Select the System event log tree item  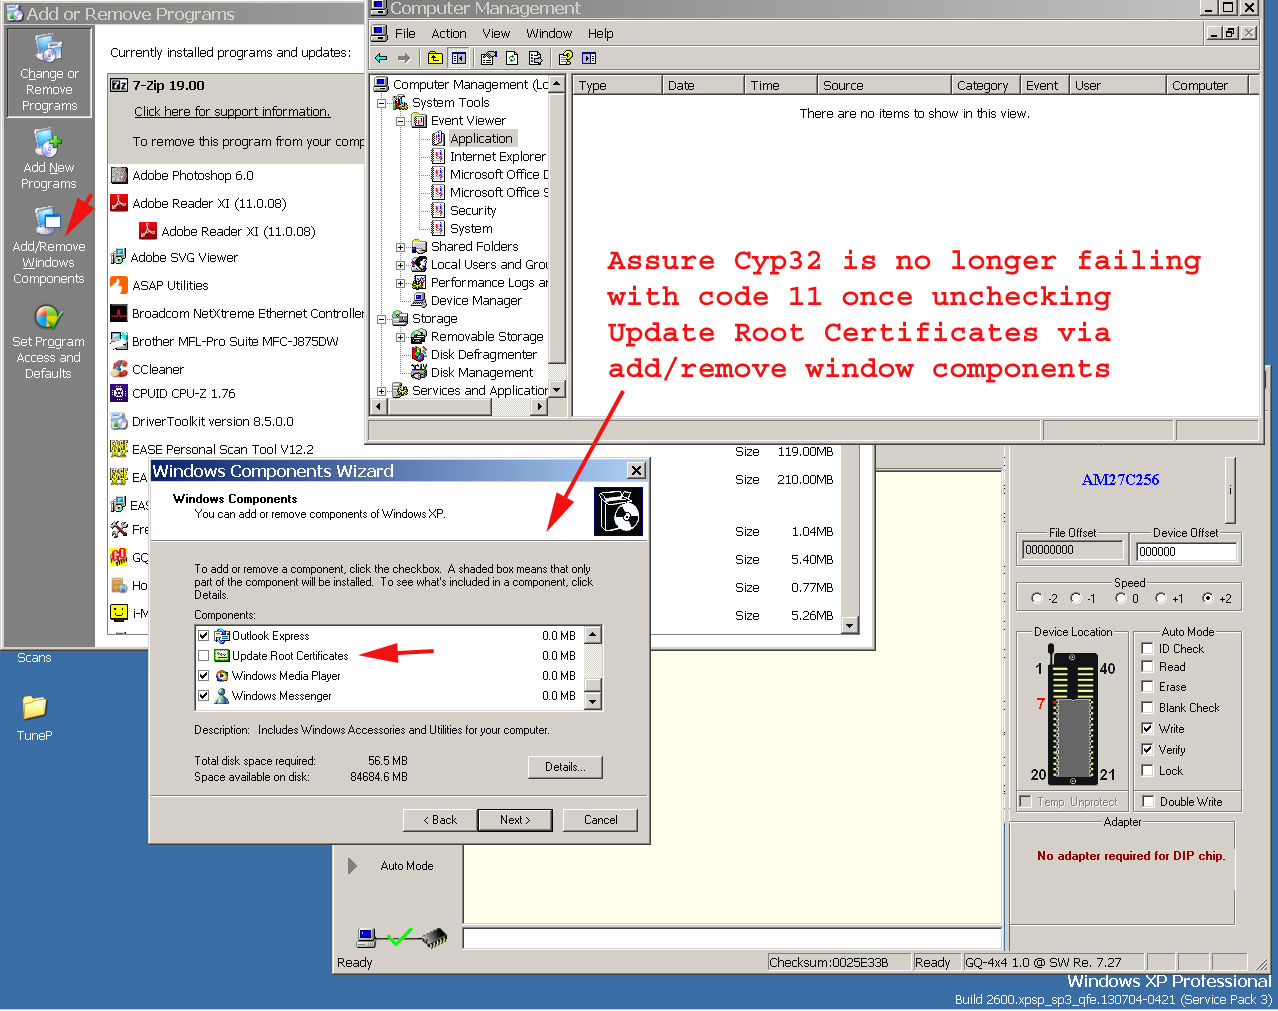471,229
